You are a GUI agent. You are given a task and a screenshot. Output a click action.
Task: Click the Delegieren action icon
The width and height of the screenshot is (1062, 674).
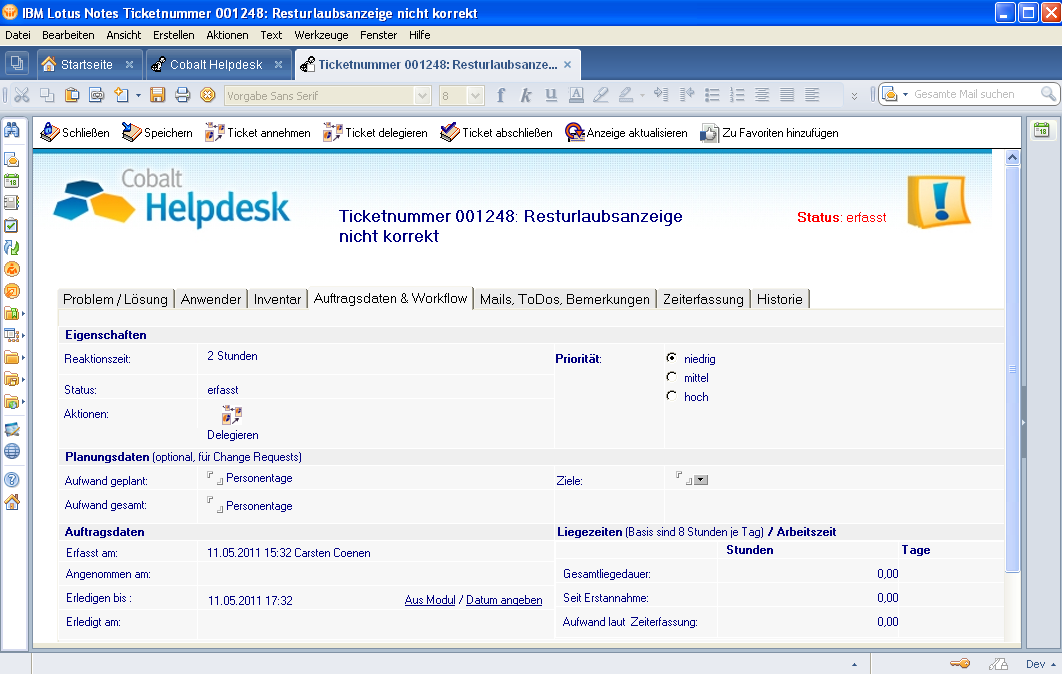pos(232,415)
